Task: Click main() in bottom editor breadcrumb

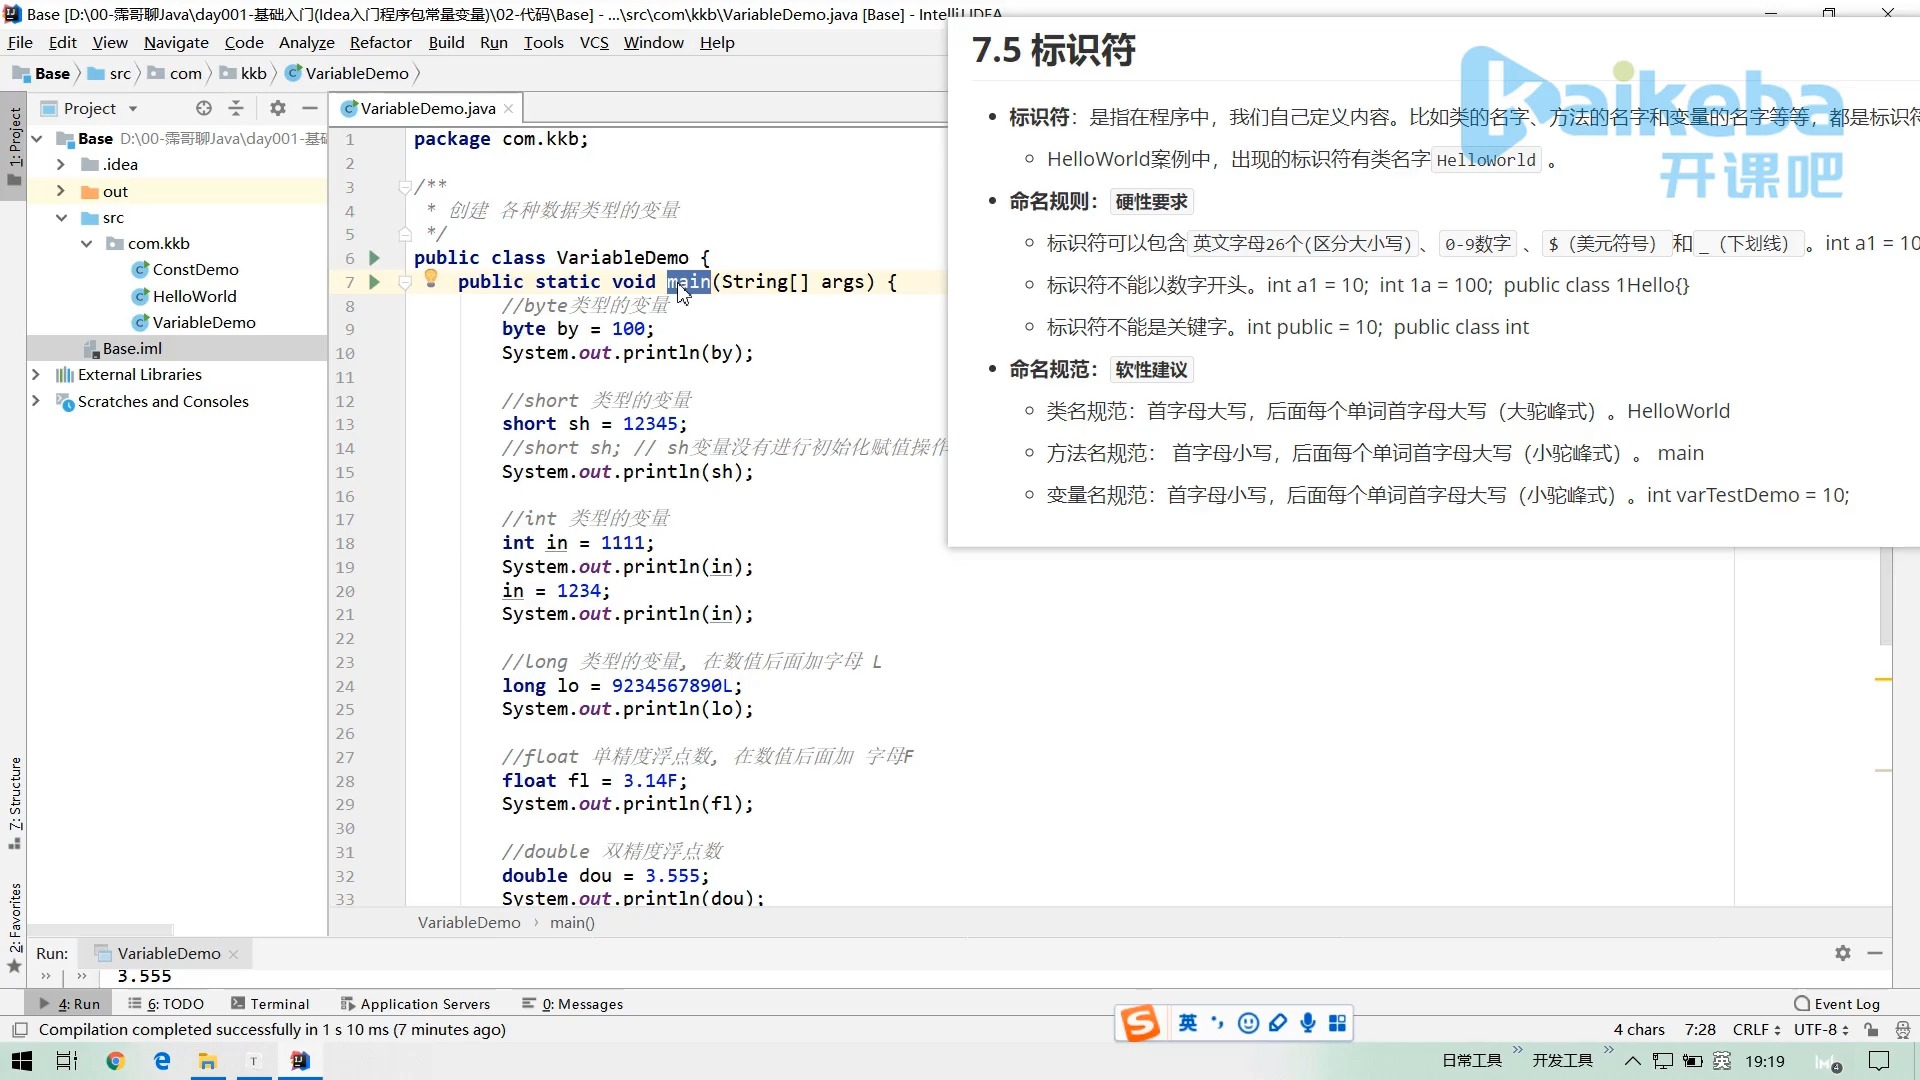Action: point(572,923)
